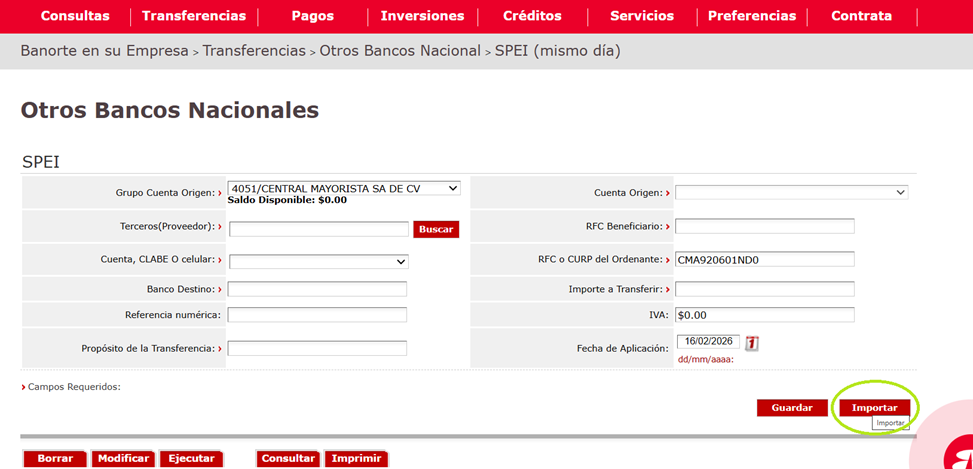Expand the Cuenta Origen dropdown

point(792,193)
